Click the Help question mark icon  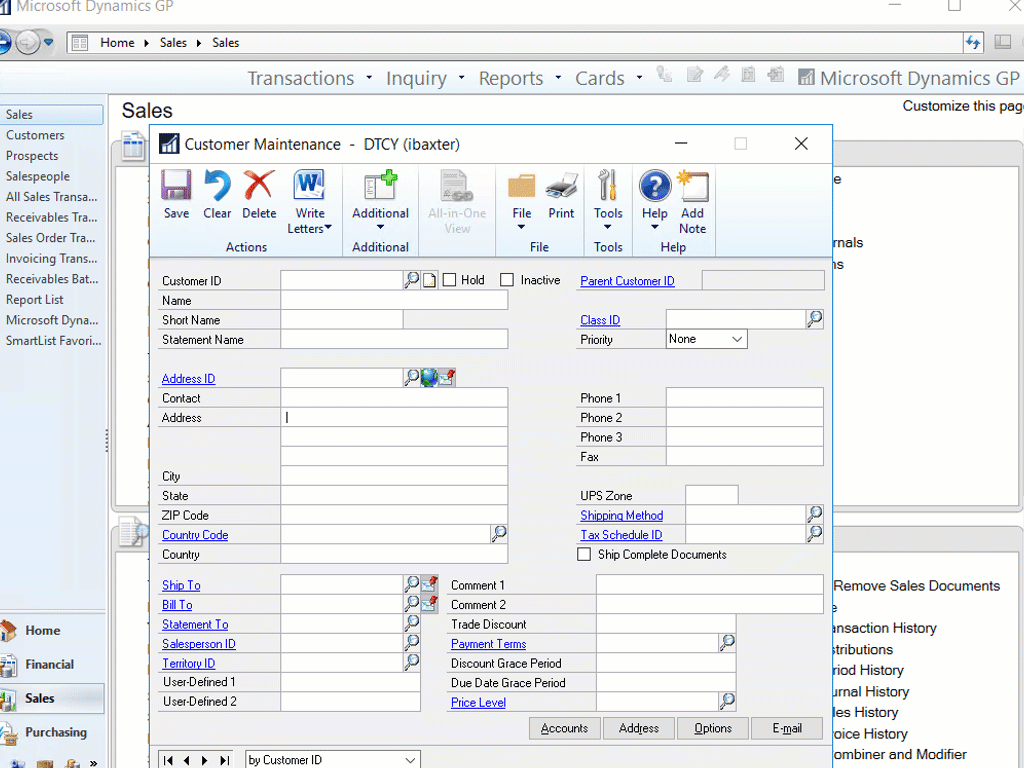coord(654,185)
